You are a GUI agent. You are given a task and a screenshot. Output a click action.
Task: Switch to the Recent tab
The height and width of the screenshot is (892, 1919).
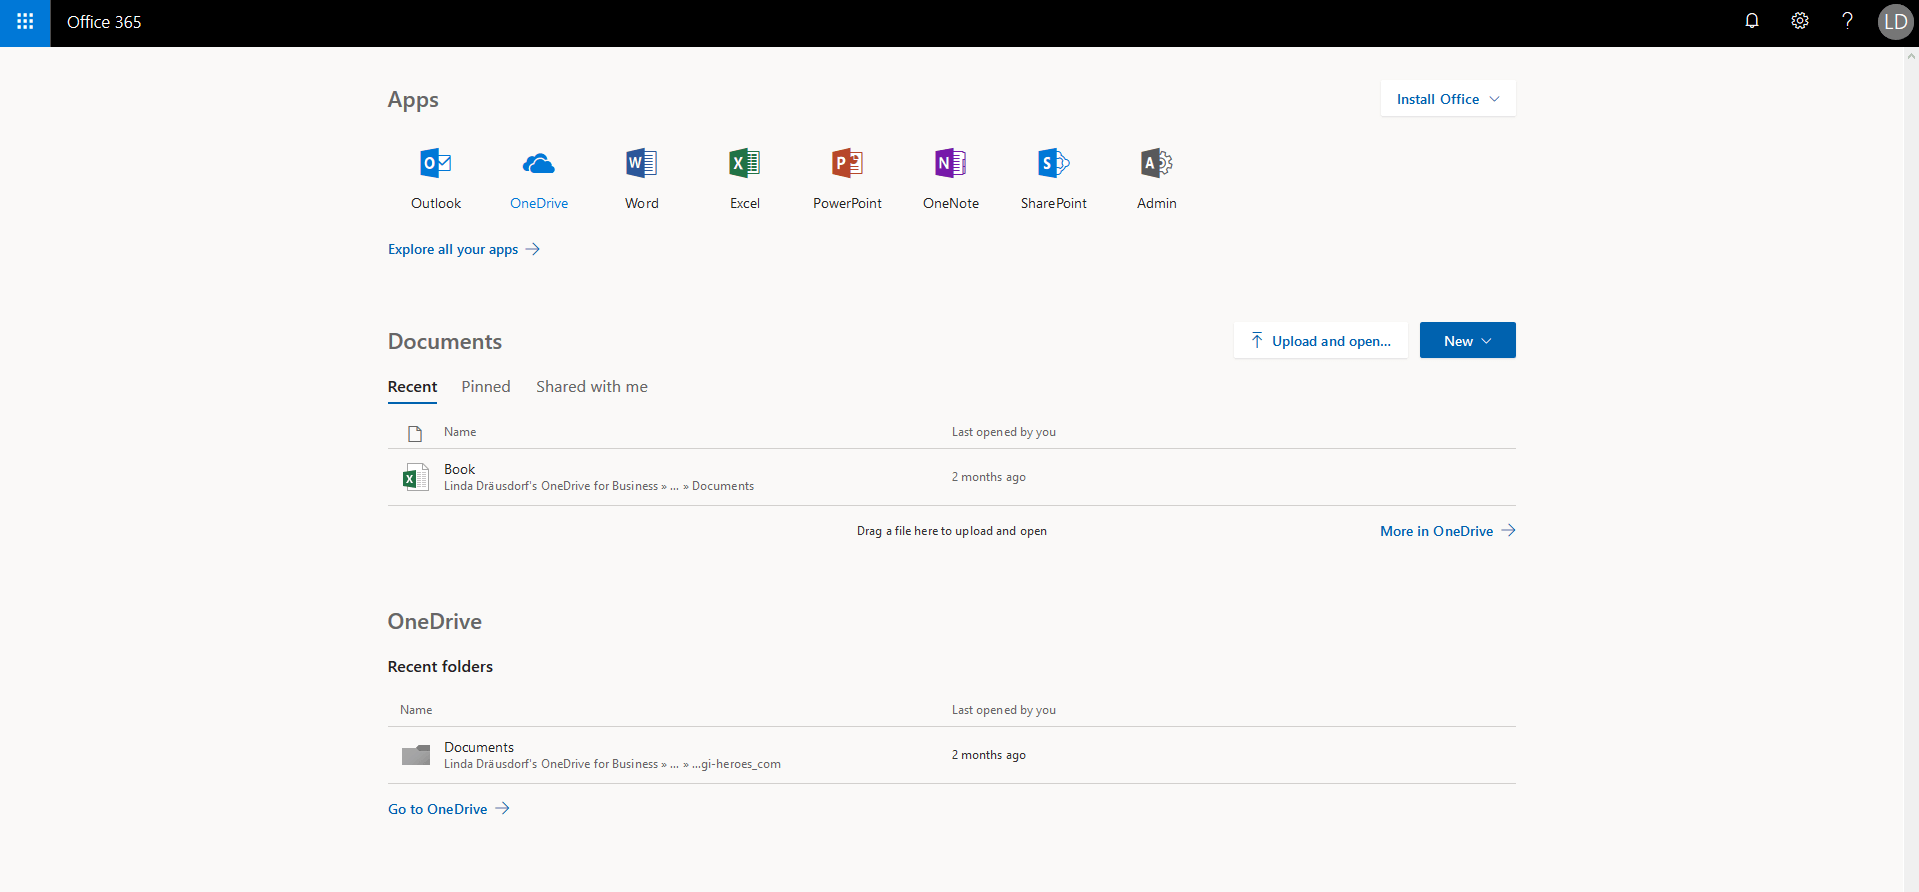[x=412, y=387]
